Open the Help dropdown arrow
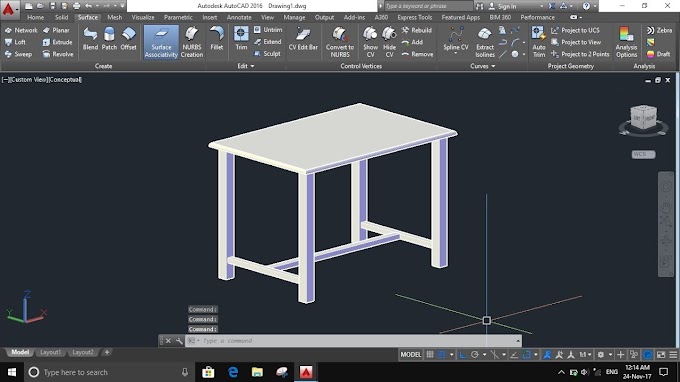This screenshot has height=382, width=680. point(595,6)
